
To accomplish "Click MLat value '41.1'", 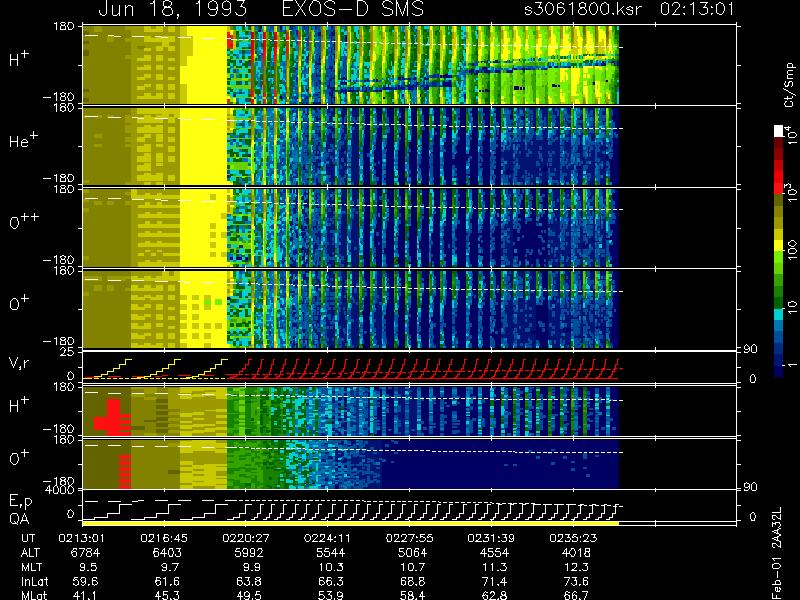I will (x=85, y=595).
